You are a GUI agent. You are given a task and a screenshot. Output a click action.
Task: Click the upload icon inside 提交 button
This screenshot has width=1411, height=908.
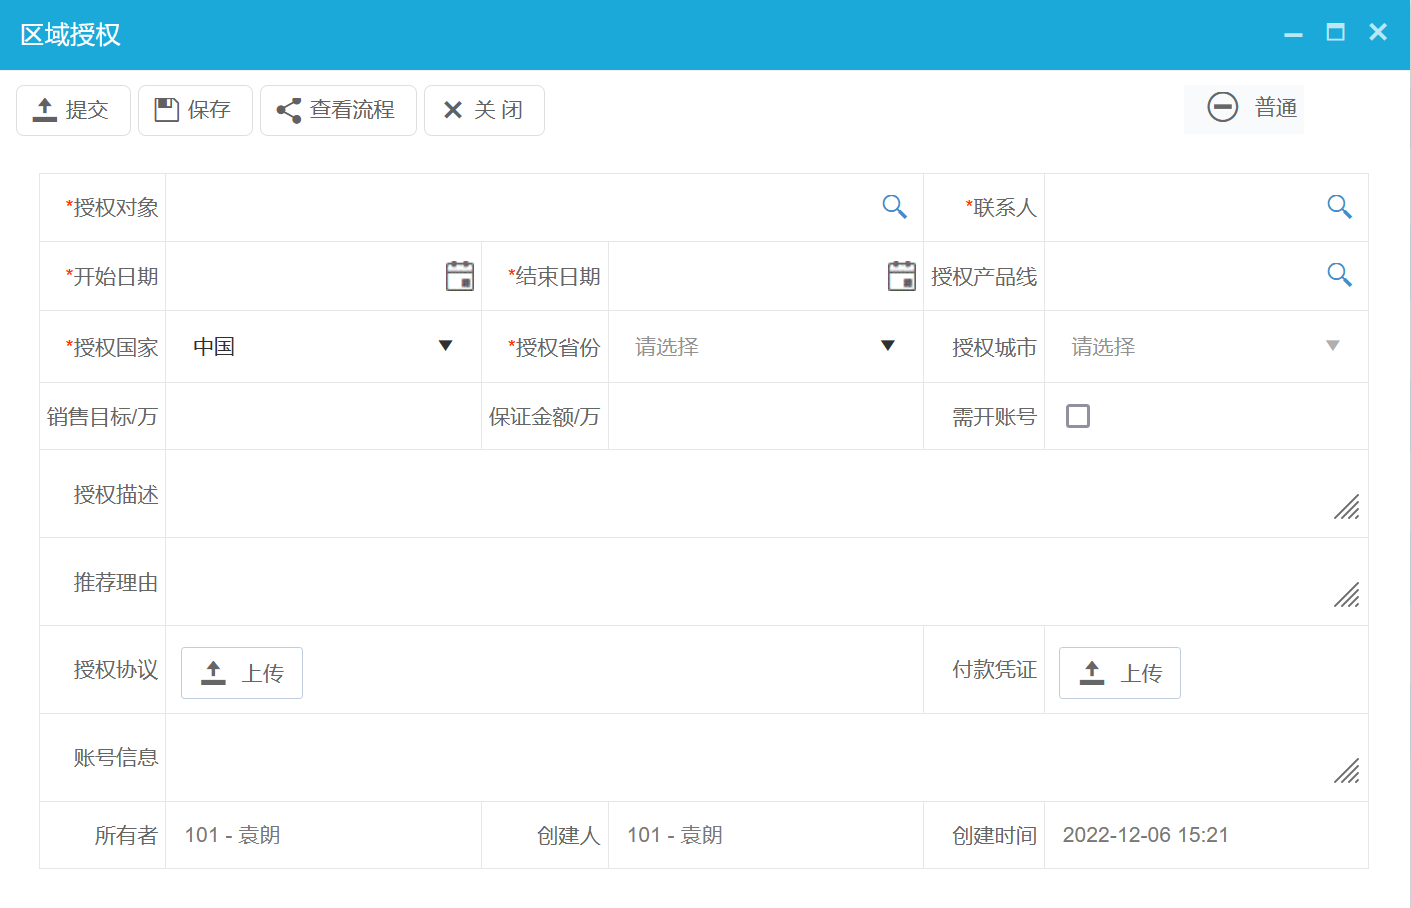(x=43, y=110)
